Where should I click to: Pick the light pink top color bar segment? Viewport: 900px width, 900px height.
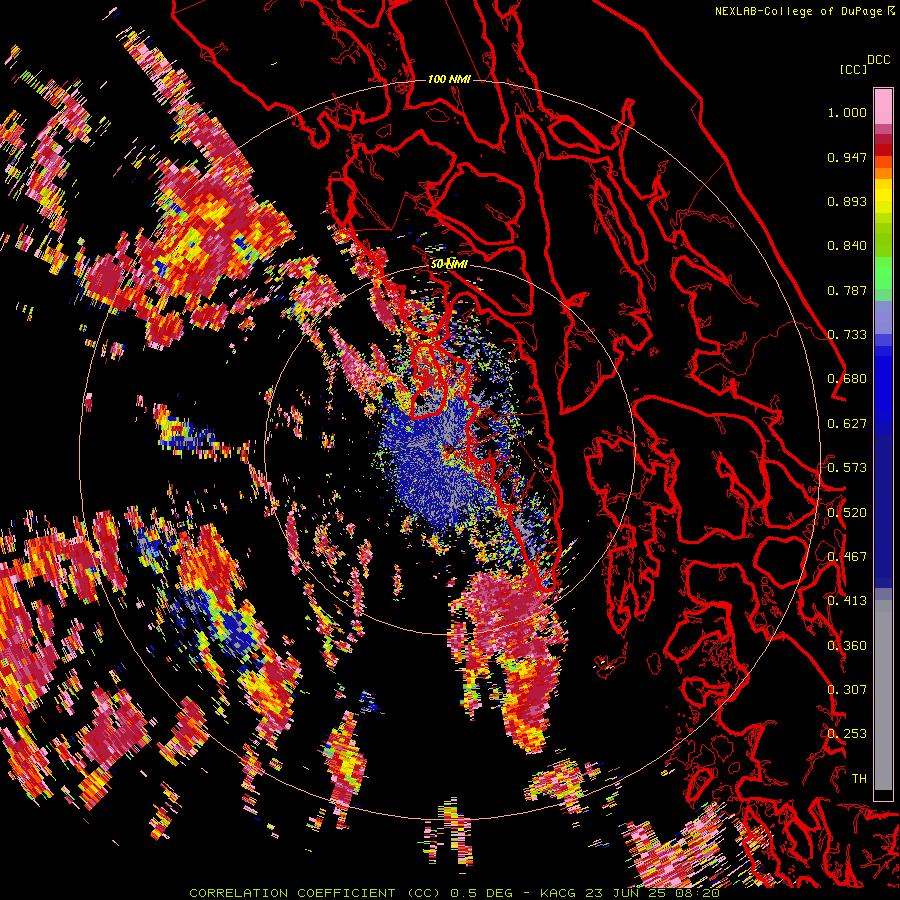click(x=883, y=107)
